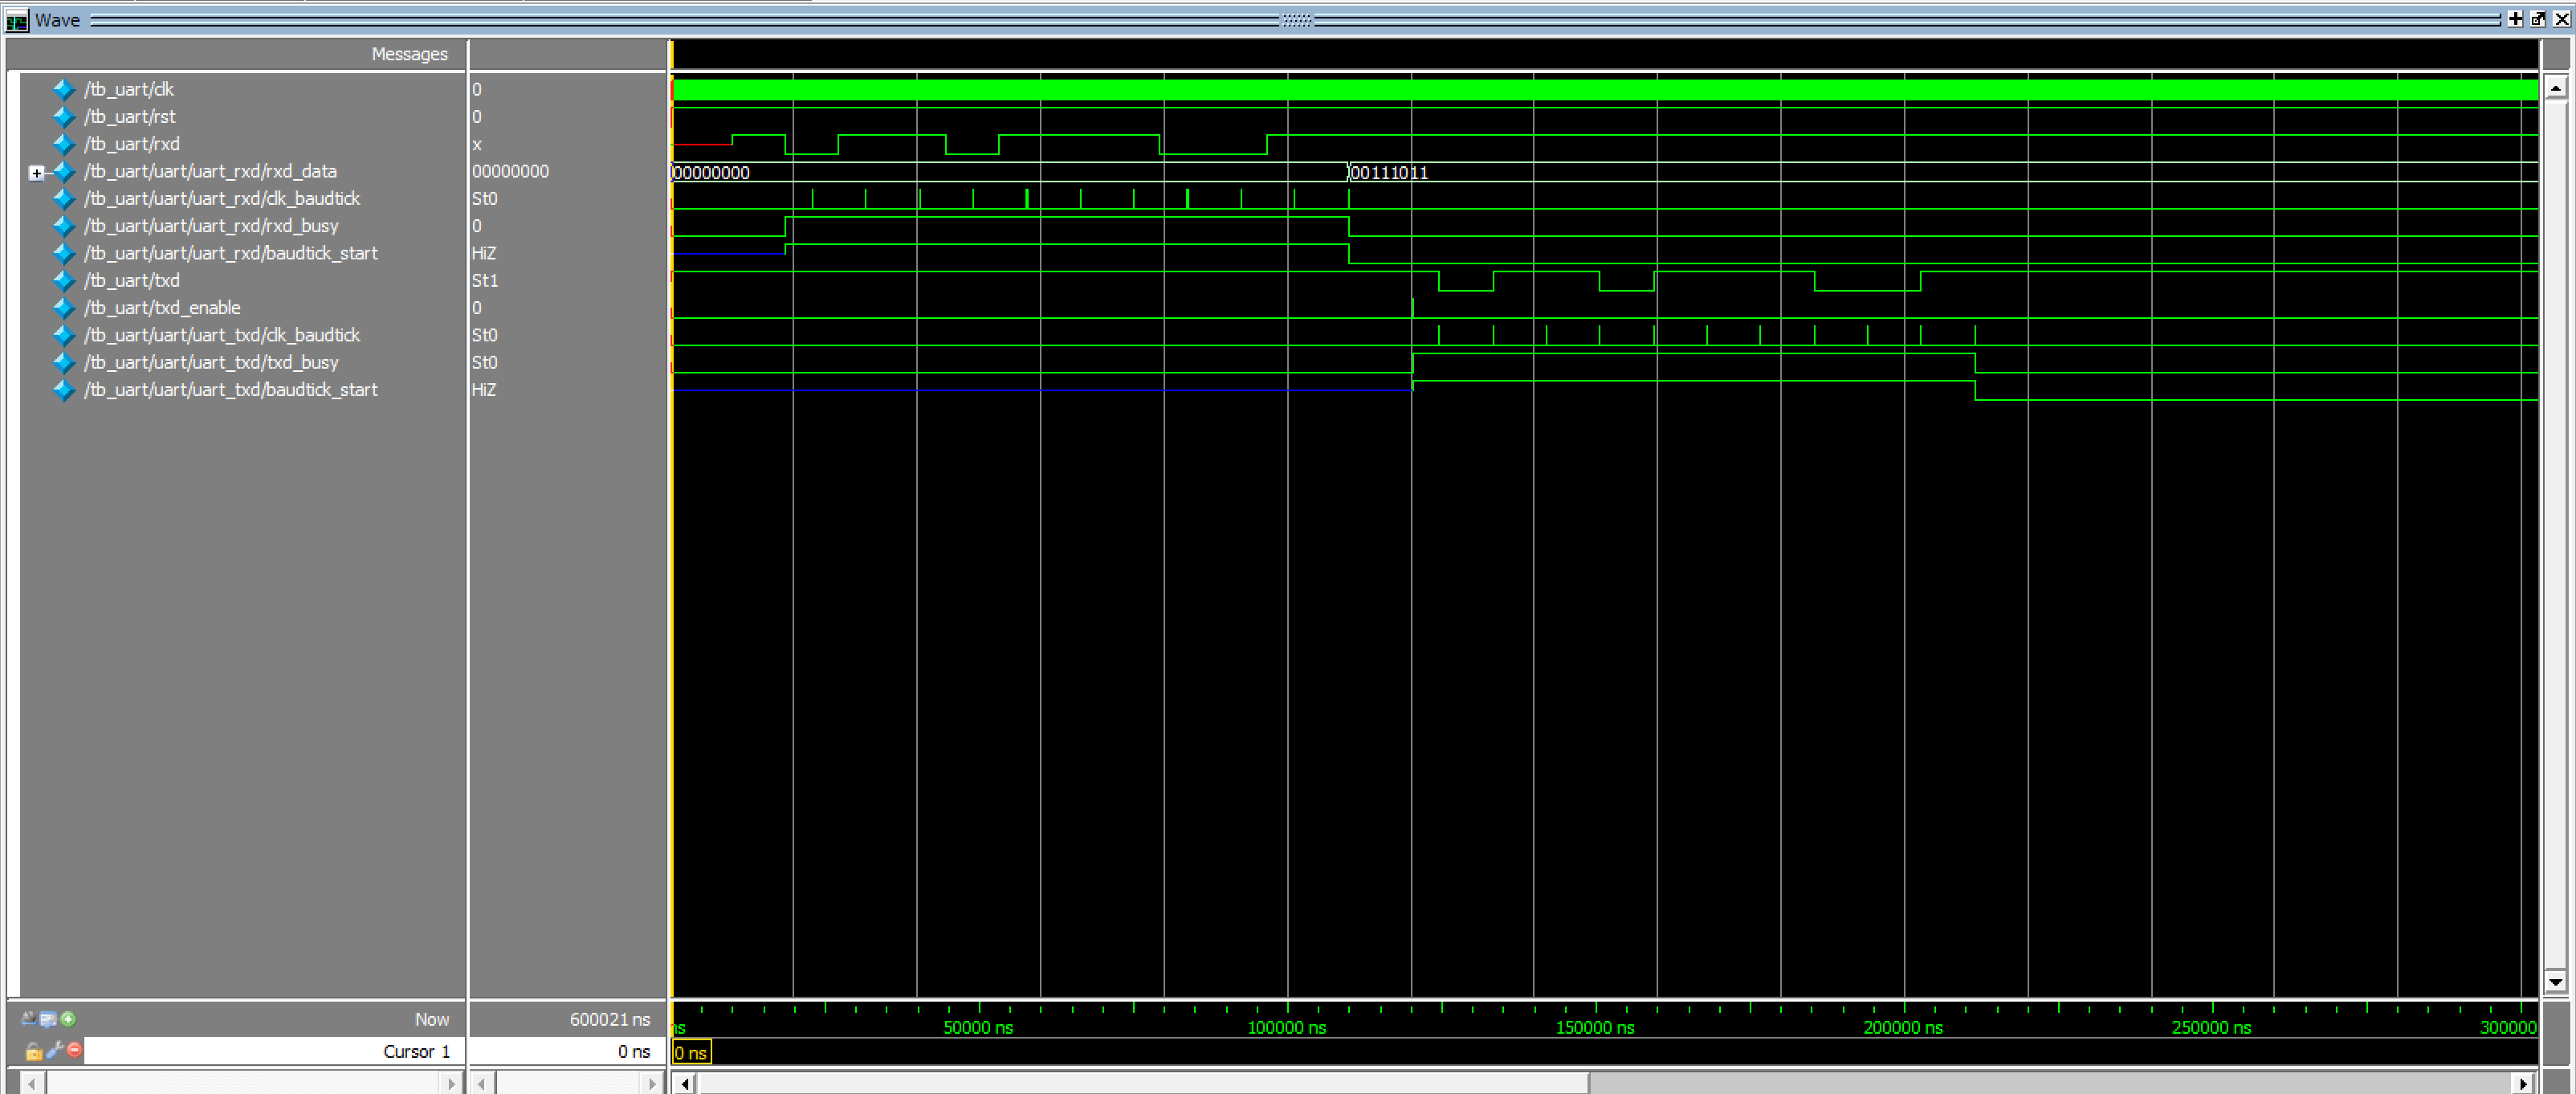Select signal name /tb_uart/txd

pos(132,280)
